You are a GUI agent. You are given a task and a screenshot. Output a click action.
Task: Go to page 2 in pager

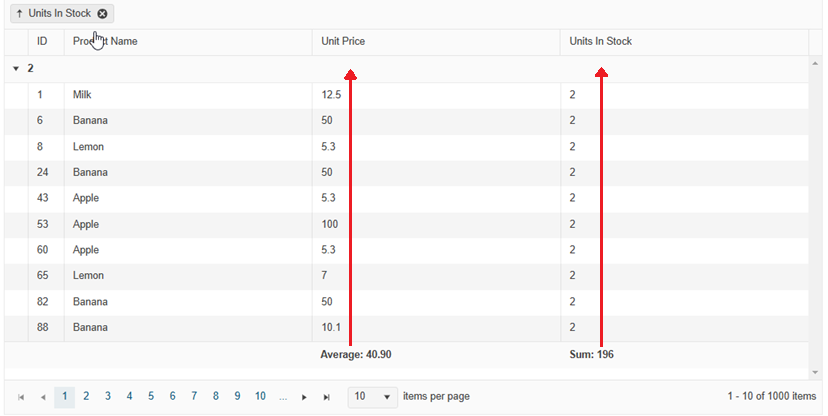click(x=86, y=397)
